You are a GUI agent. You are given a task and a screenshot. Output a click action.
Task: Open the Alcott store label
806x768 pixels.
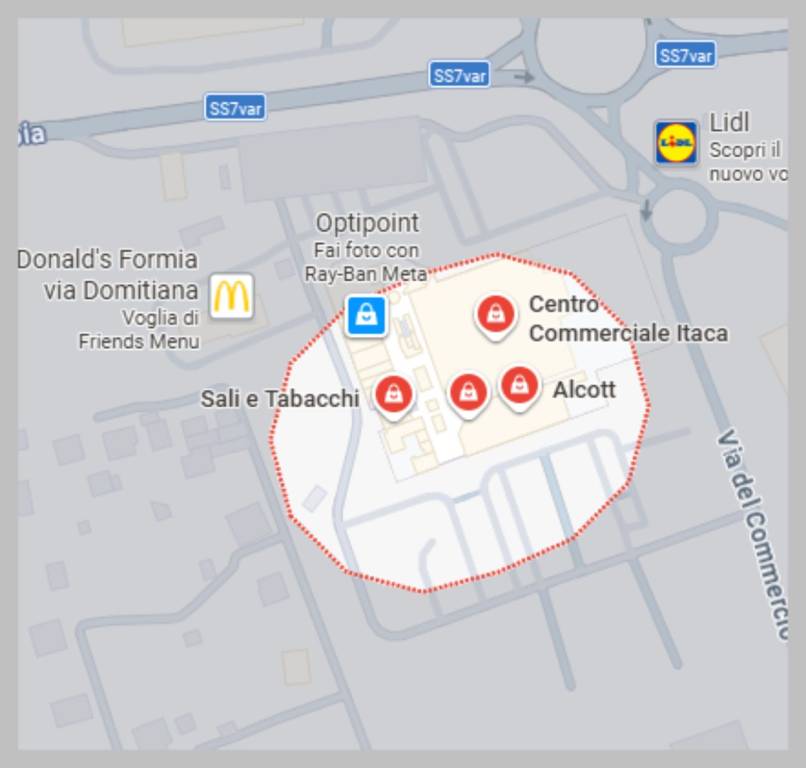(x=584, y=390)
